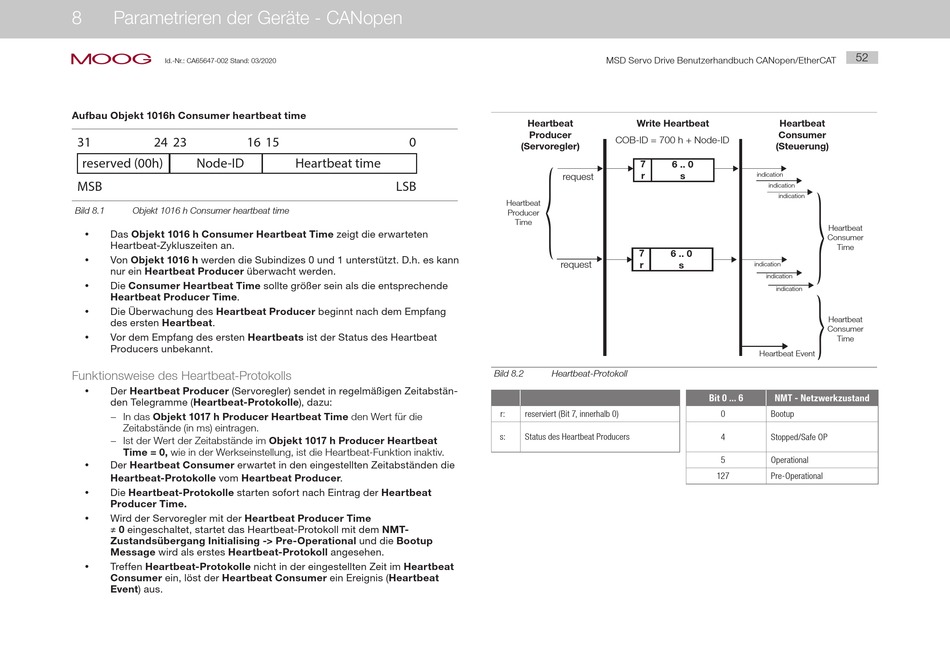Select heading "Aufbau Objekt 1016h Consumer heartbeat time"
Viewport: 950px width, 672px height.
(x=189, y=116)
